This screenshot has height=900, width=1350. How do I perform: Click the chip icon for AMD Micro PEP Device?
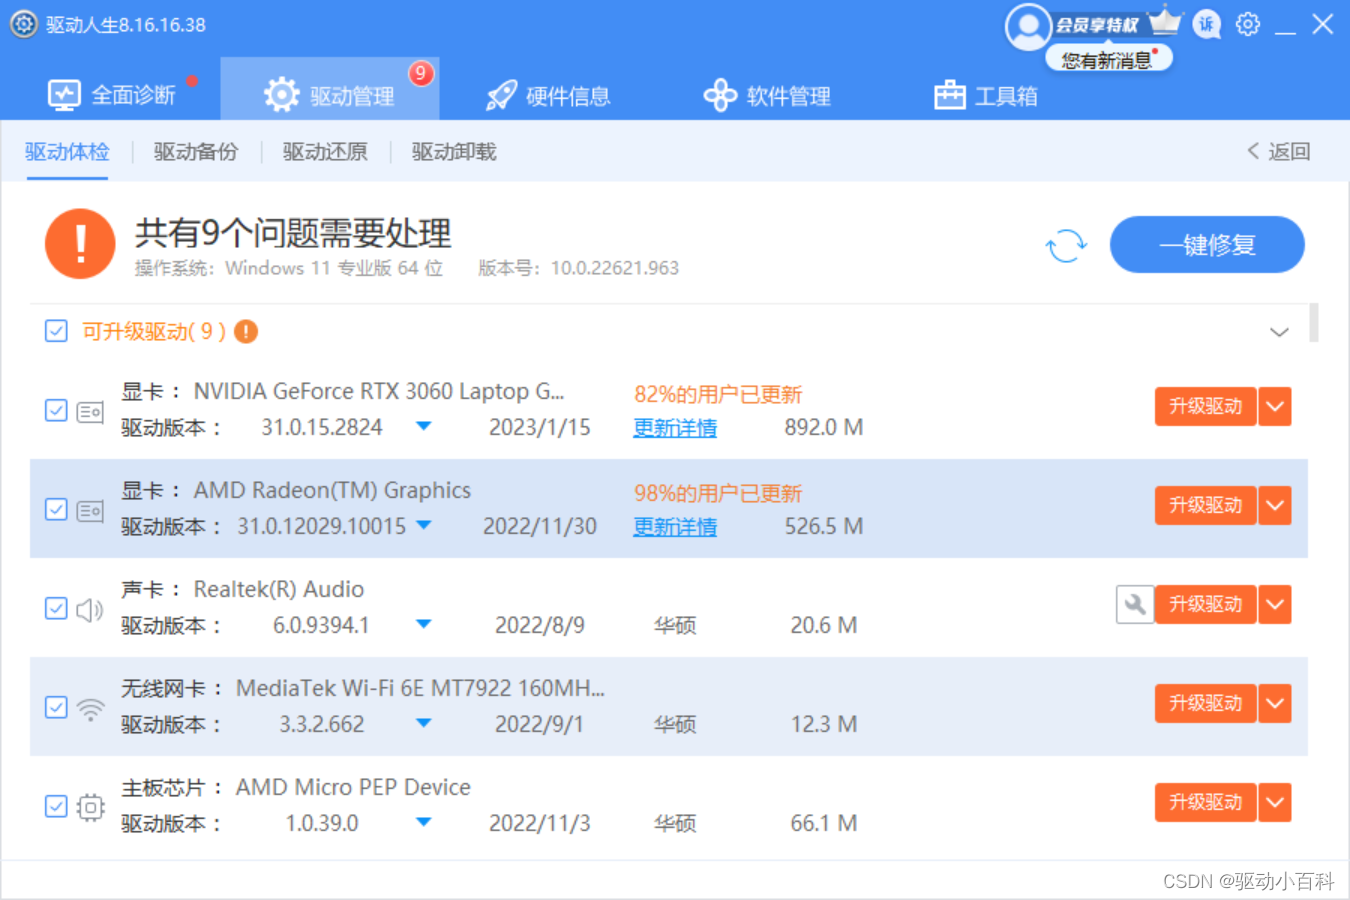pyautogui.click(x=90, y=807)
